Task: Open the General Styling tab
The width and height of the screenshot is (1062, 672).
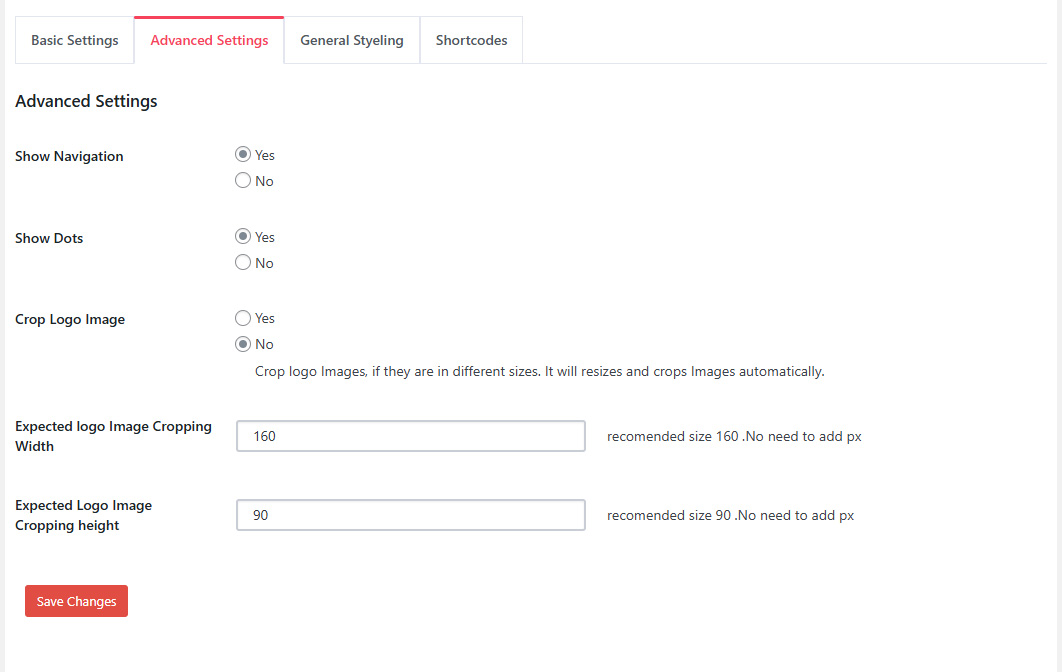Action: 352,41
